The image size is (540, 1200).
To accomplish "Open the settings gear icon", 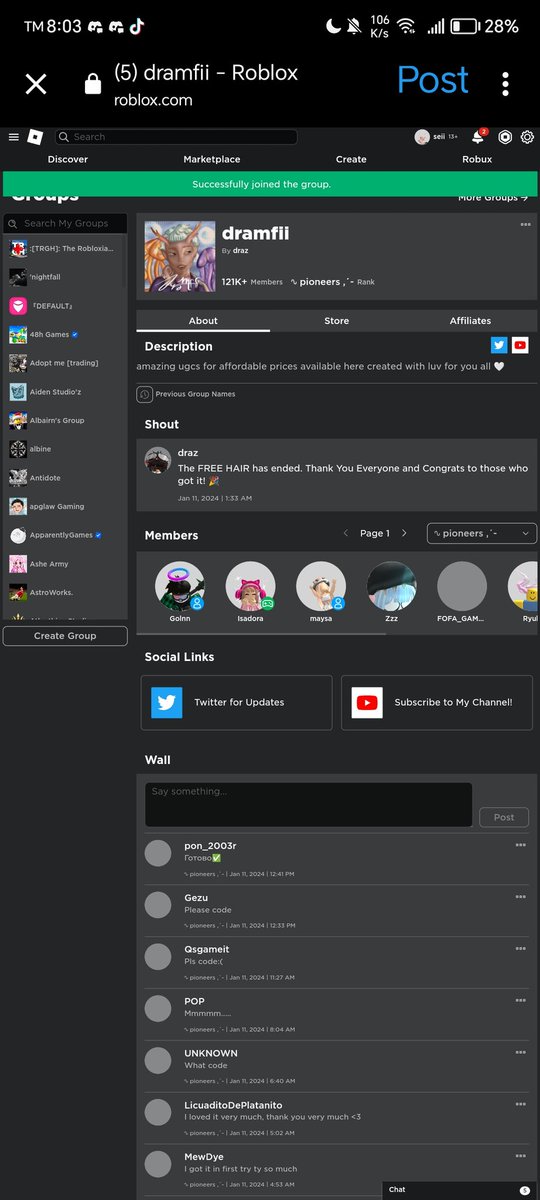I will click(527, 137).
